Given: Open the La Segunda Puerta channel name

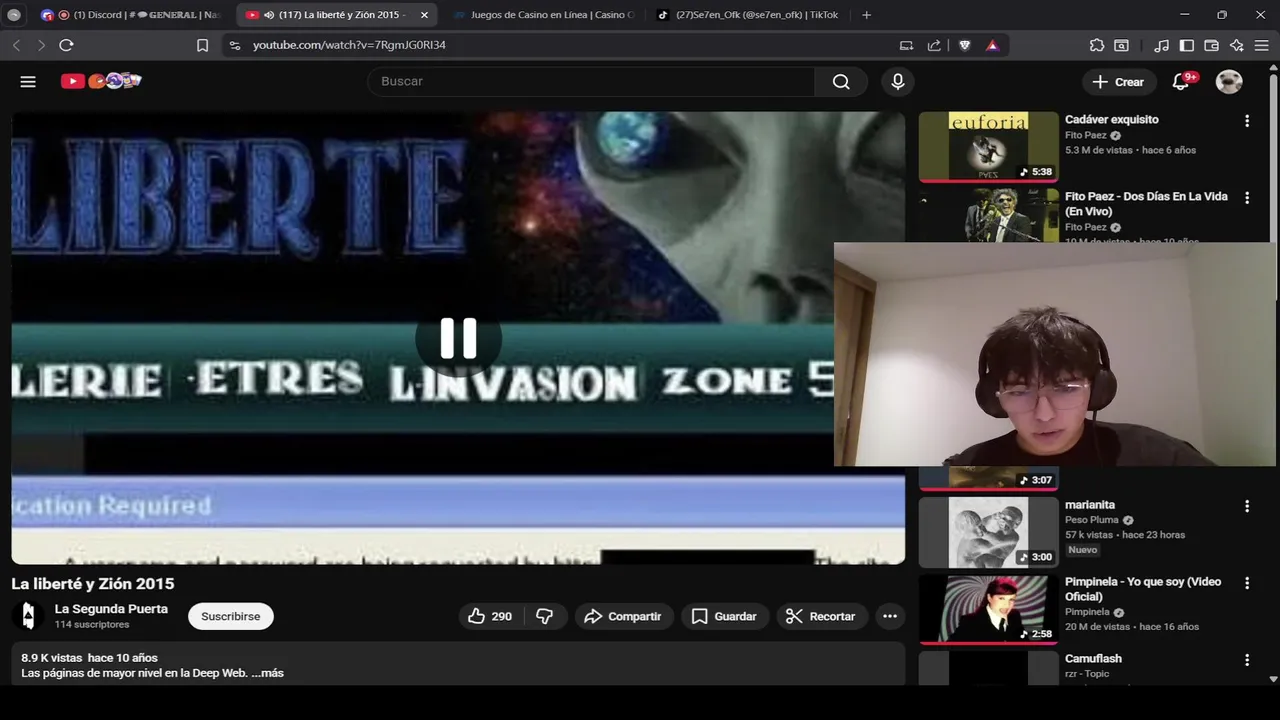Looking at the screenshot, I should click(111, 609).
